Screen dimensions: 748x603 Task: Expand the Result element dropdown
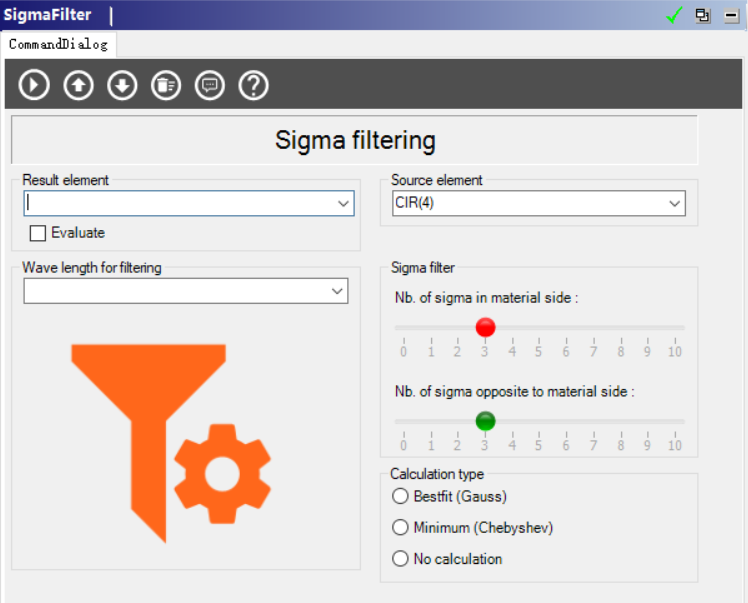tap(344, 204)
